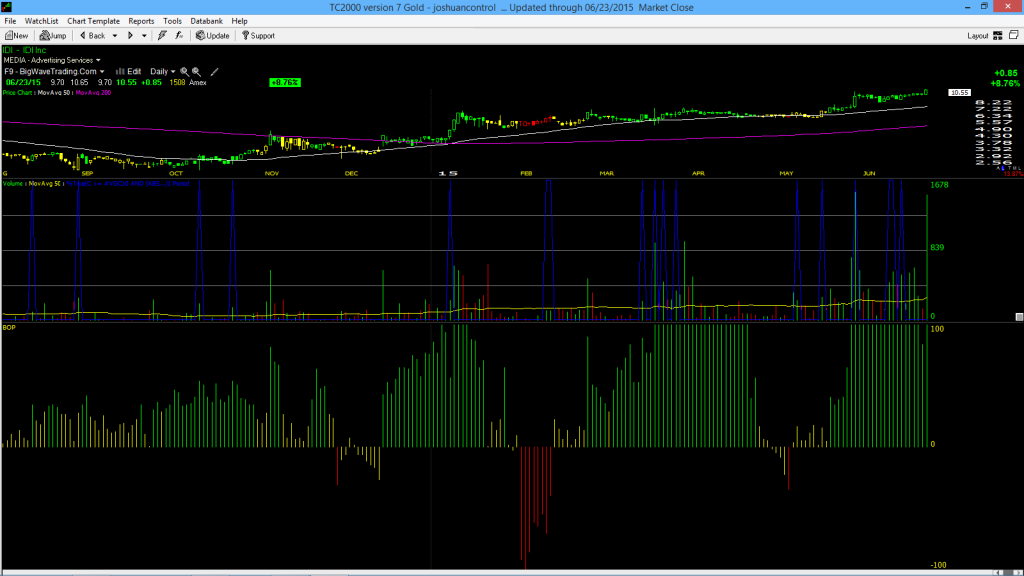Click the second magnifier zoom icon
This screenshot has width=1024, height=576.
pos(197,72)
